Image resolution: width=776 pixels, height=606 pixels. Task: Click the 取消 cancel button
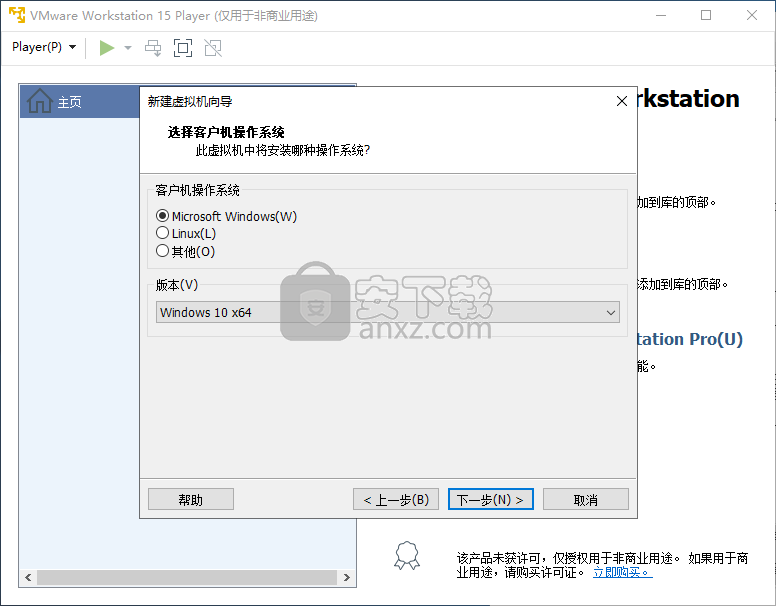coord(585,500)
